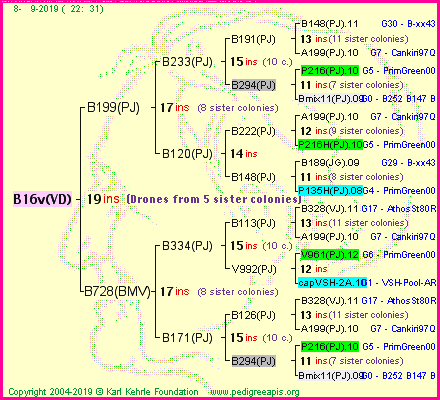Image resolution: width=440 pixels, height=400 pixels.
Task: Click the 8- 9-2019 (22:31) timestamp
Action: [59, 9]
